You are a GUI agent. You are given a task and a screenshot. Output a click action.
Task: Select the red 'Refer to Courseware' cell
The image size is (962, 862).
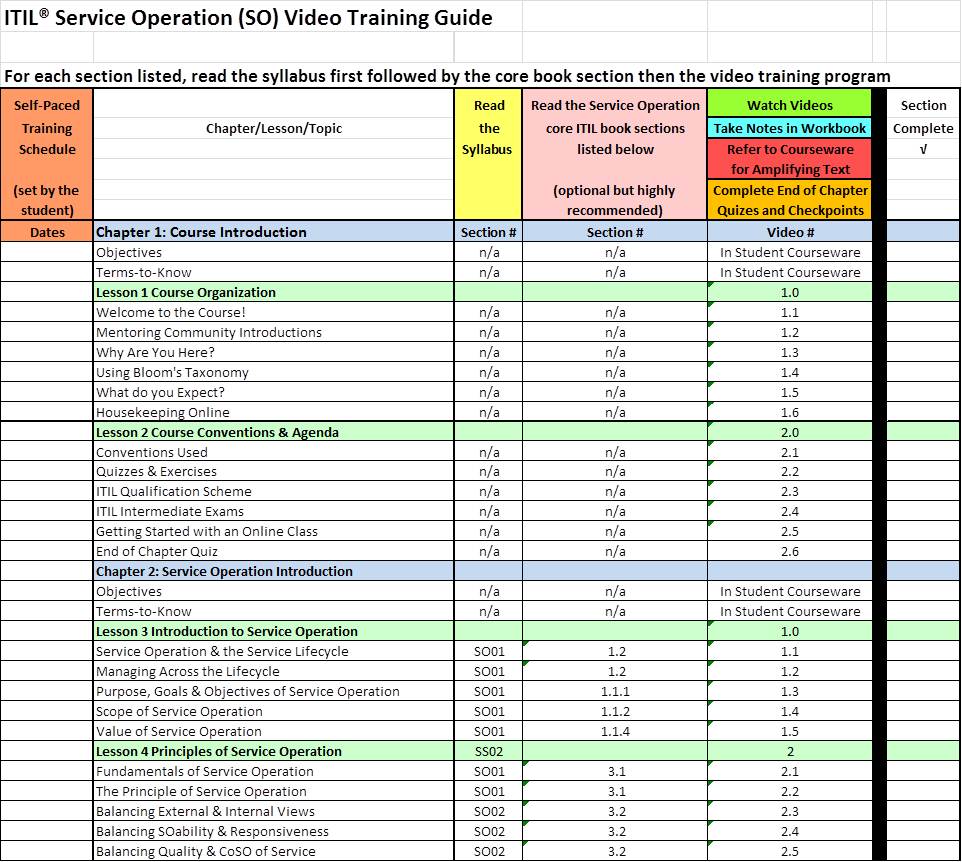(x=789, y=159)
